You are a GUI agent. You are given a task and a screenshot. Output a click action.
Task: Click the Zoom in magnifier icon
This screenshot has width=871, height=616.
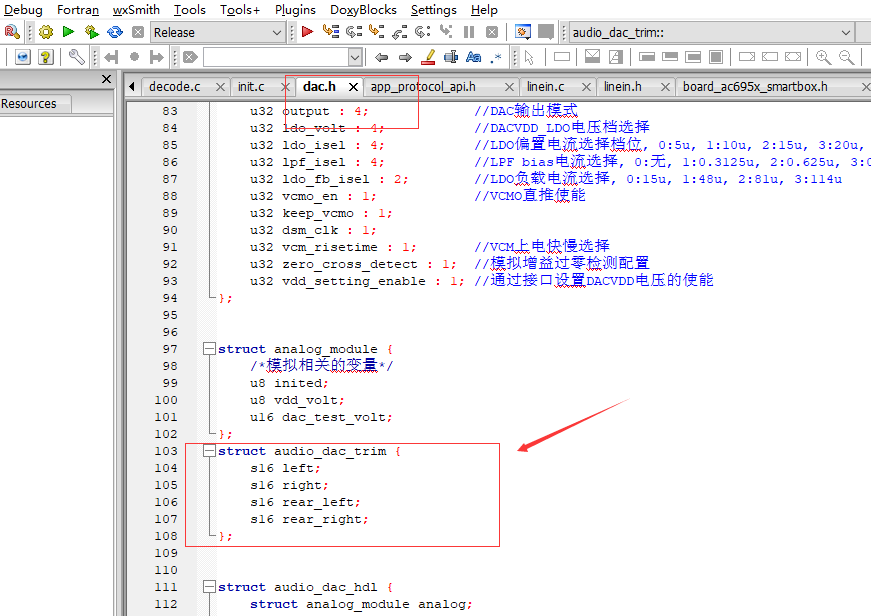point(823,57)
